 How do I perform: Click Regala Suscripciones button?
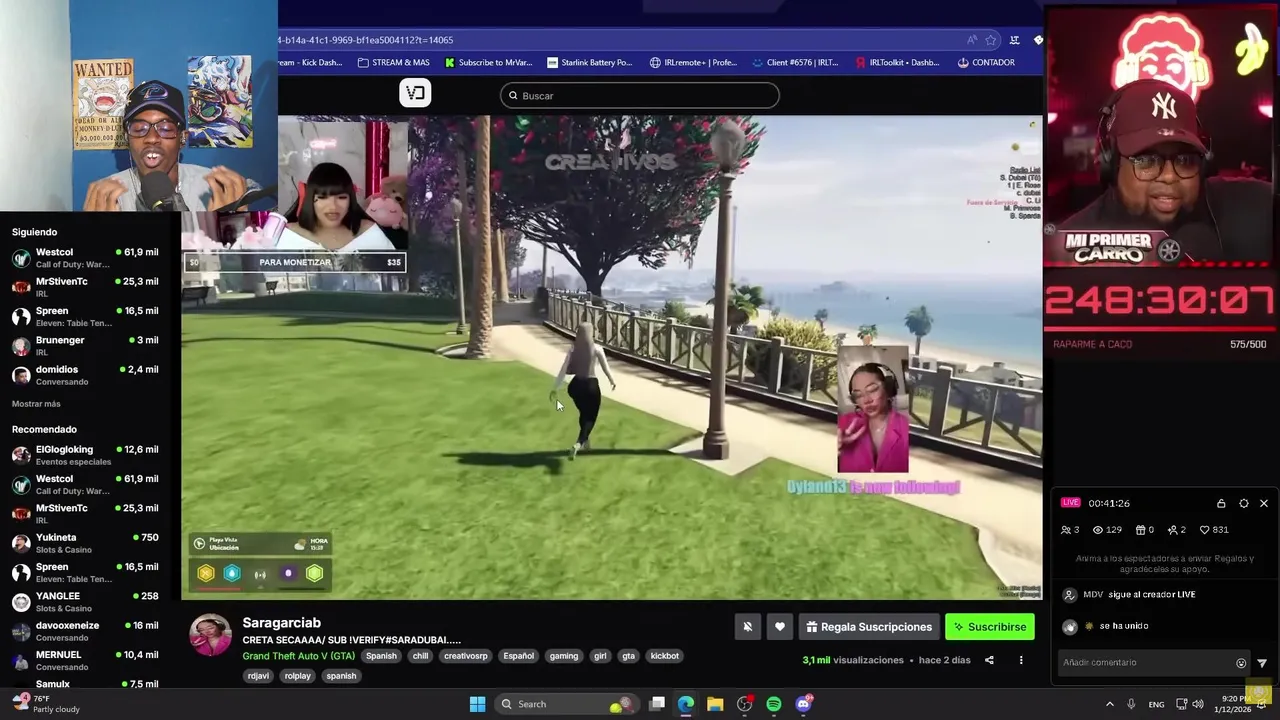coord(869,627)
